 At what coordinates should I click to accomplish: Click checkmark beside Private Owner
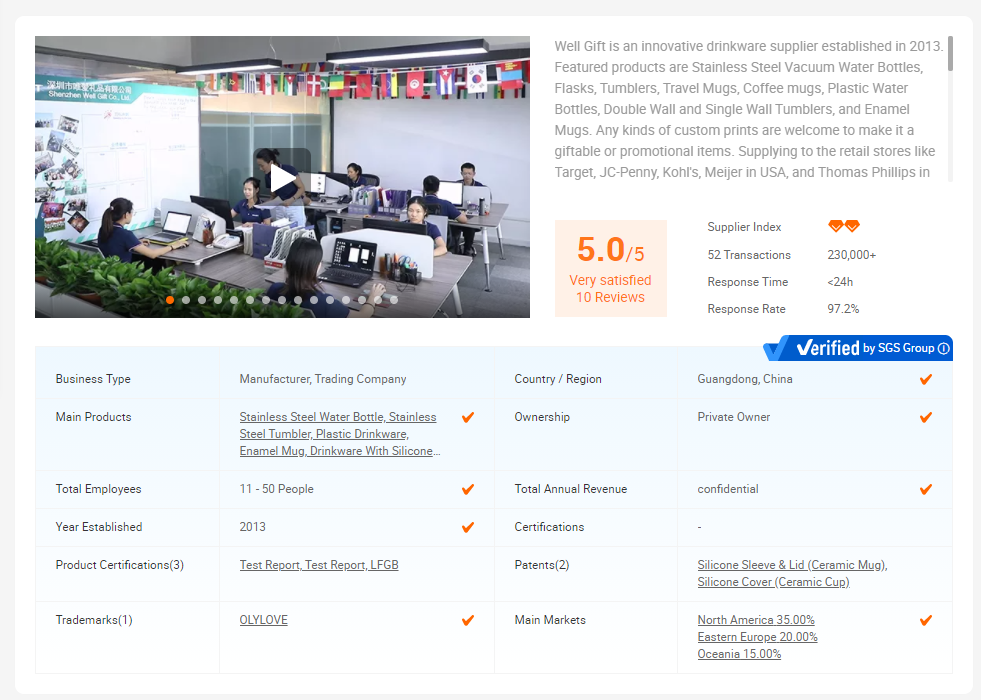click(926, 417)
